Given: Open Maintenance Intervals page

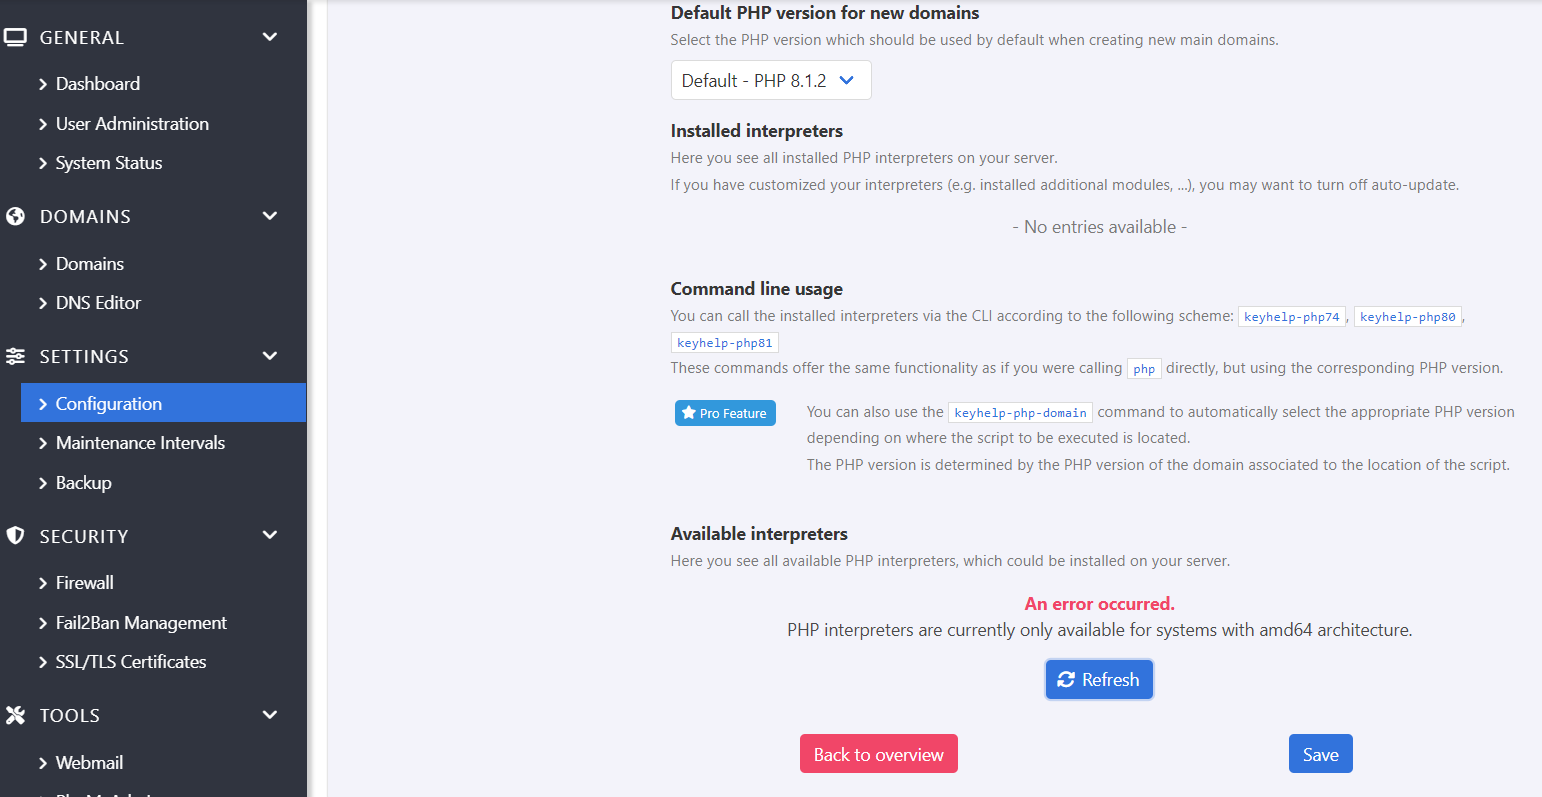Looking at the screenshot, I should (x=140, y=443).
